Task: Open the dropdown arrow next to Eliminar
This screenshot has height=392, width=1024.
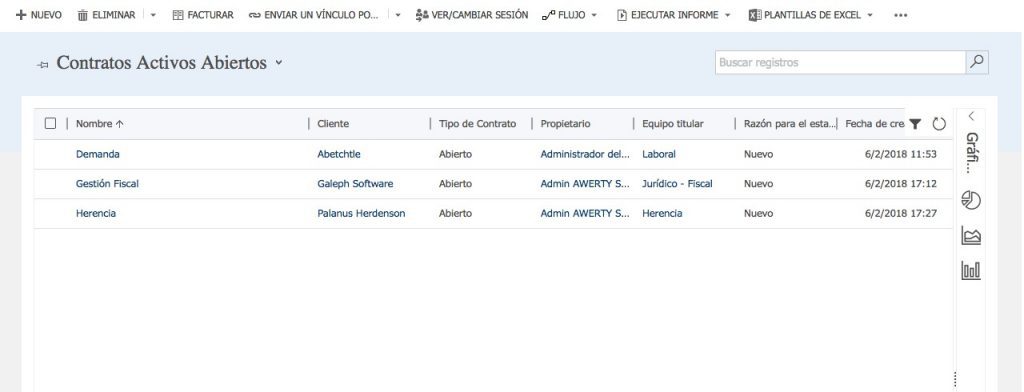Action: pos(153,15)
